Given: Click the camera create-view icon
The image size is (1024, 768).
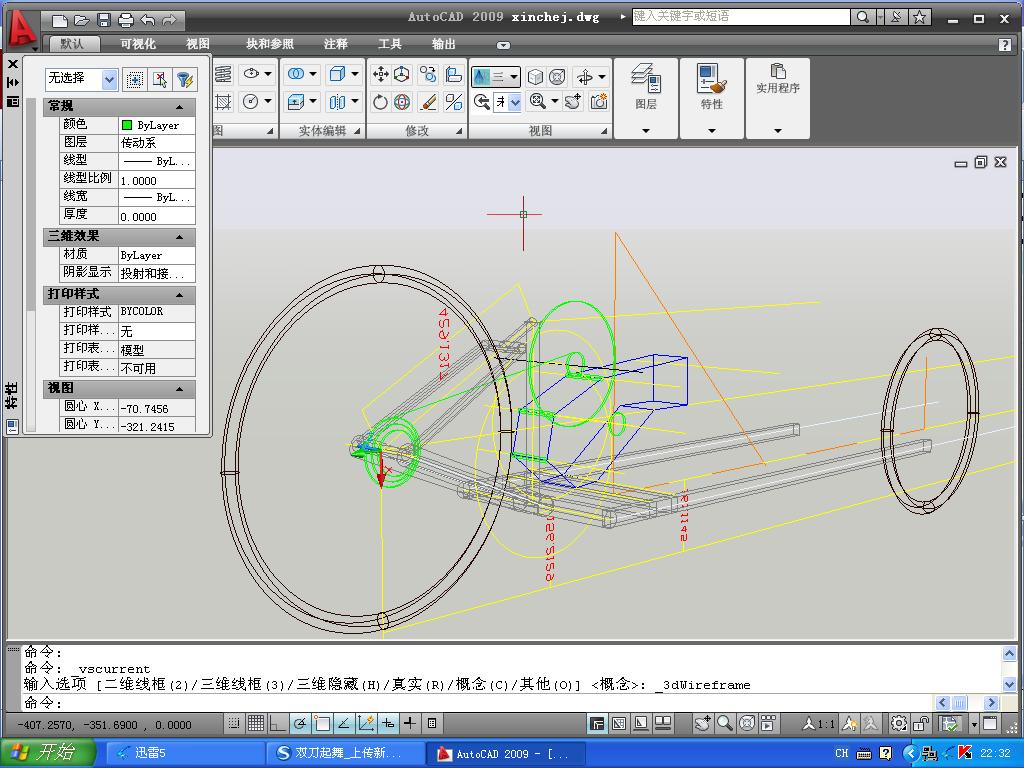Looking at the screenshot, I should pyautogui.click(x=599, y=101).
